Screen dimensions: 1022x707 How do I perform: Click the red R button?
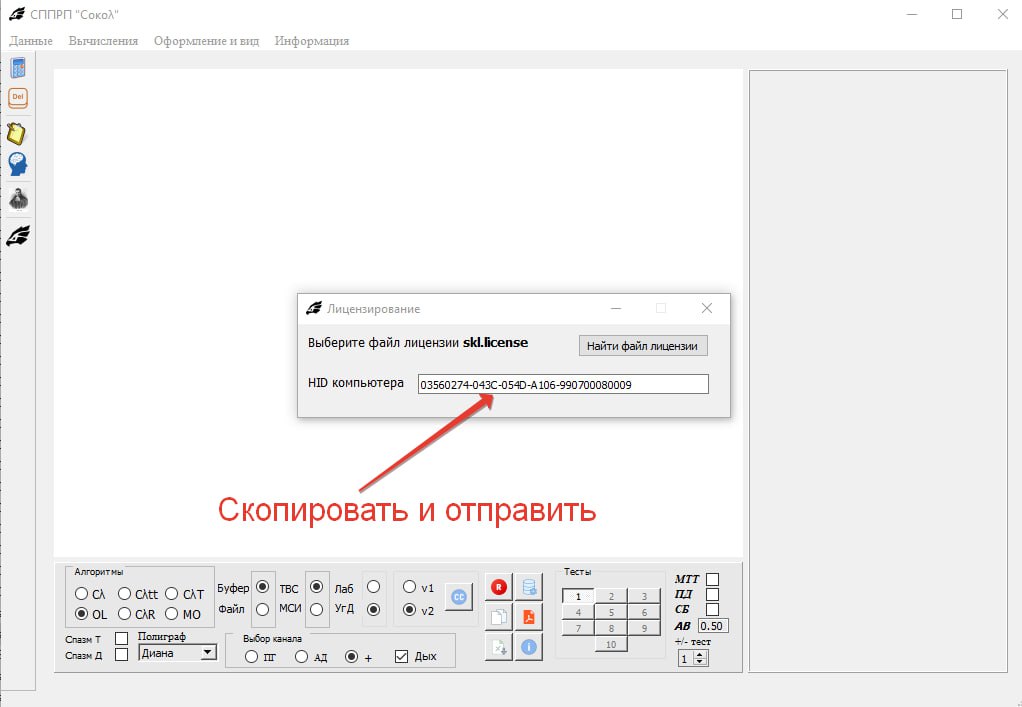coord(497,585)
